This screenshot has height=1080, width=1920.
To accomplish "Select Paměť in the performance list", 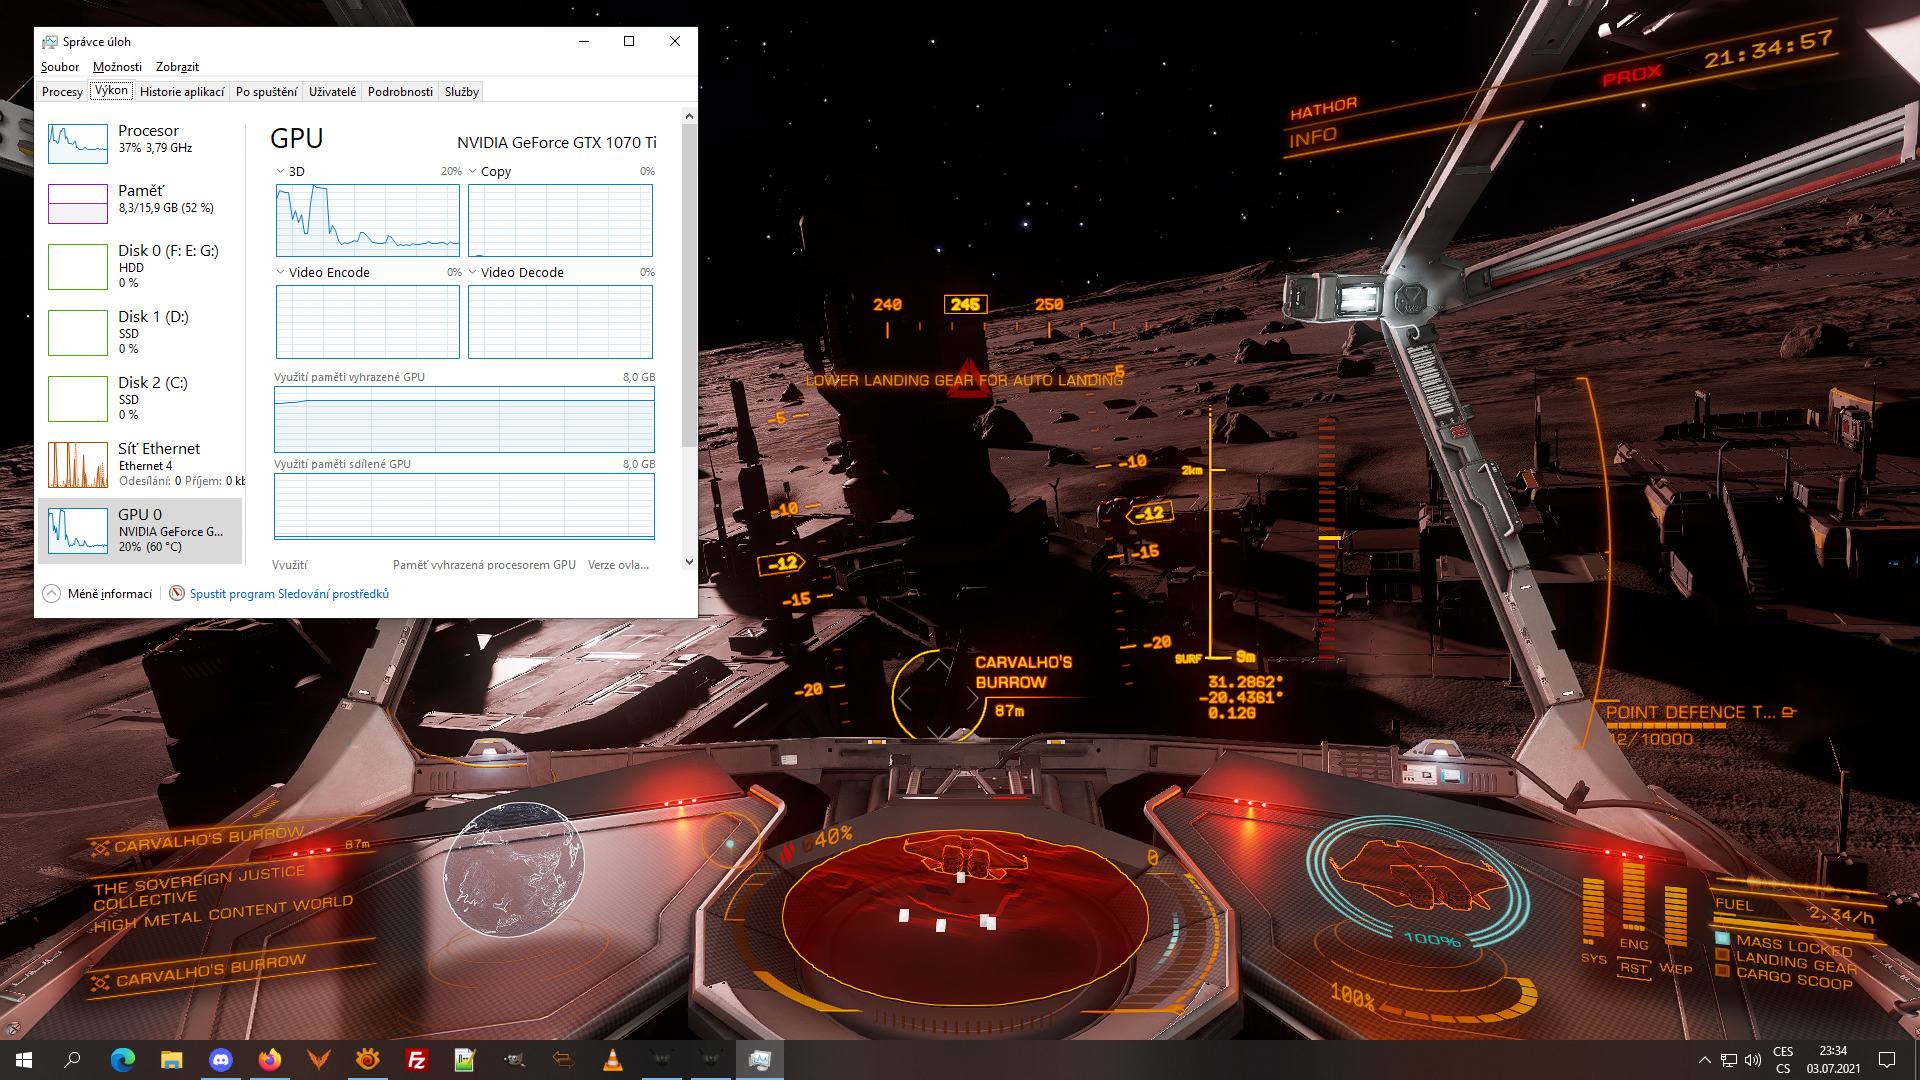I will click(x=140, y=202).
